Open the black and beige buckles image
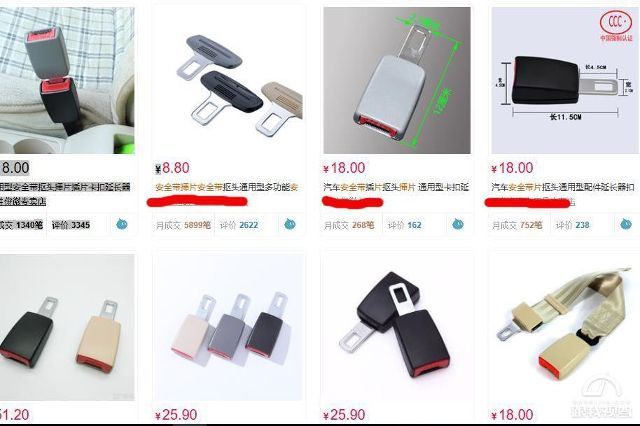 tap(67, 328)
